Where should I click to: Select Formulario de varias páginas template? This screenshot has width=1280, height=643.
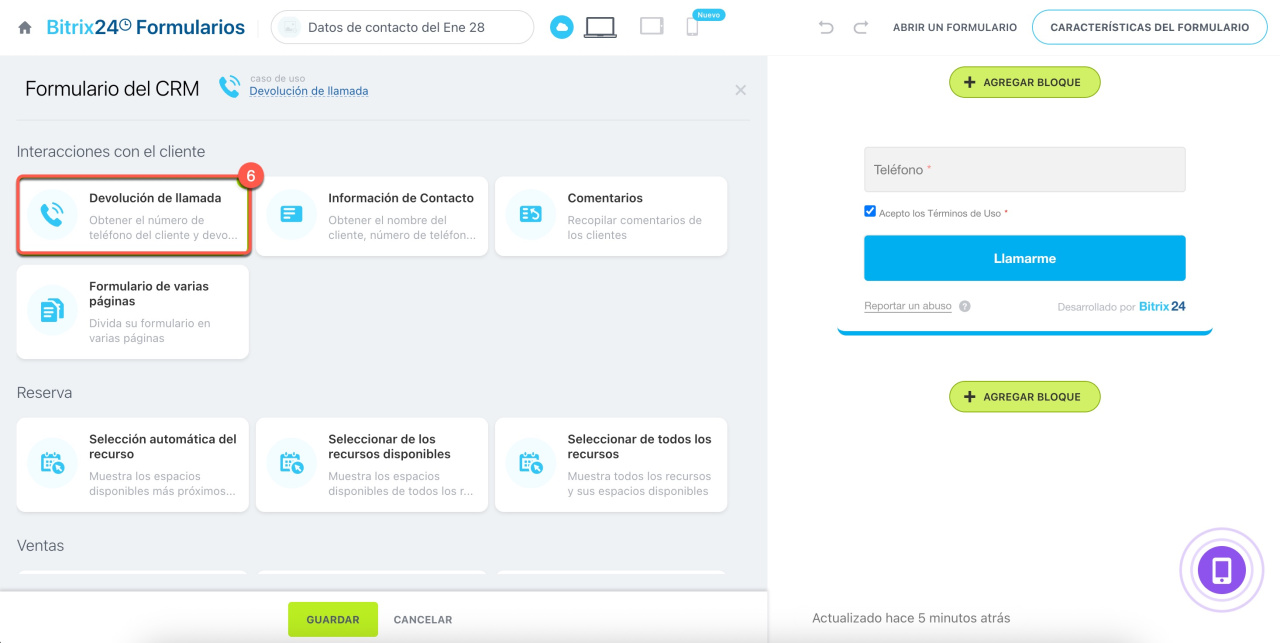133,311
